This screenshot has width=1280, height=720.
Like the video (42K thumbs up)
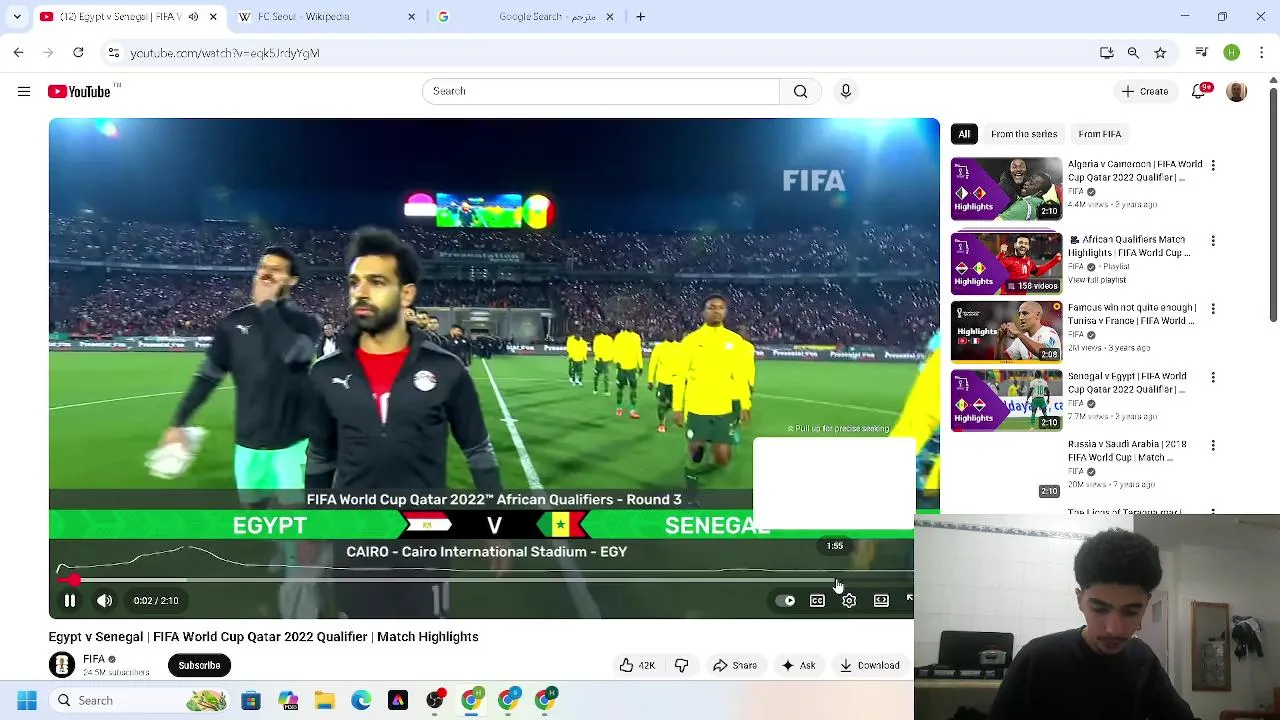point(636,665)
